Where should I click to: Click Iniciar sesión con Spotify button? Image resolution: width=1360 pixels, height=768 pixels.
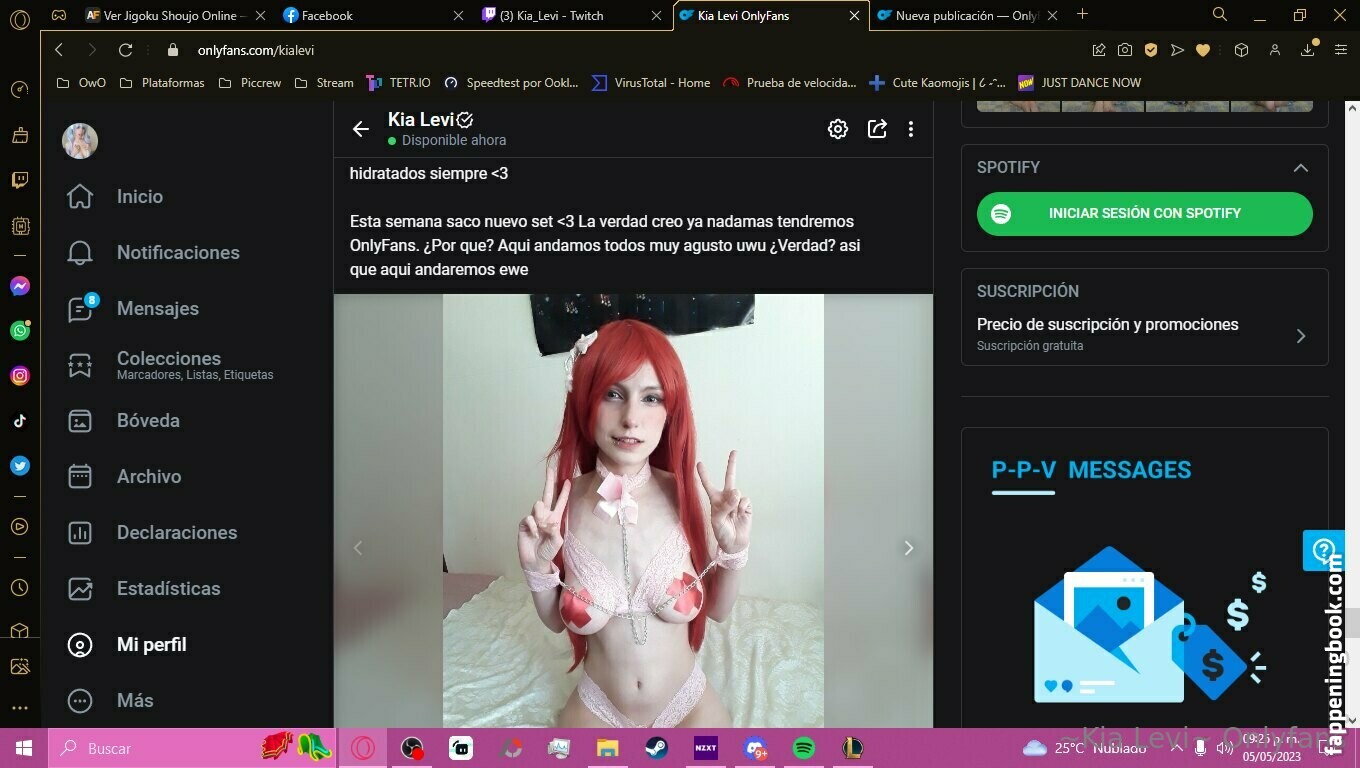click(x=1144, y=214)
